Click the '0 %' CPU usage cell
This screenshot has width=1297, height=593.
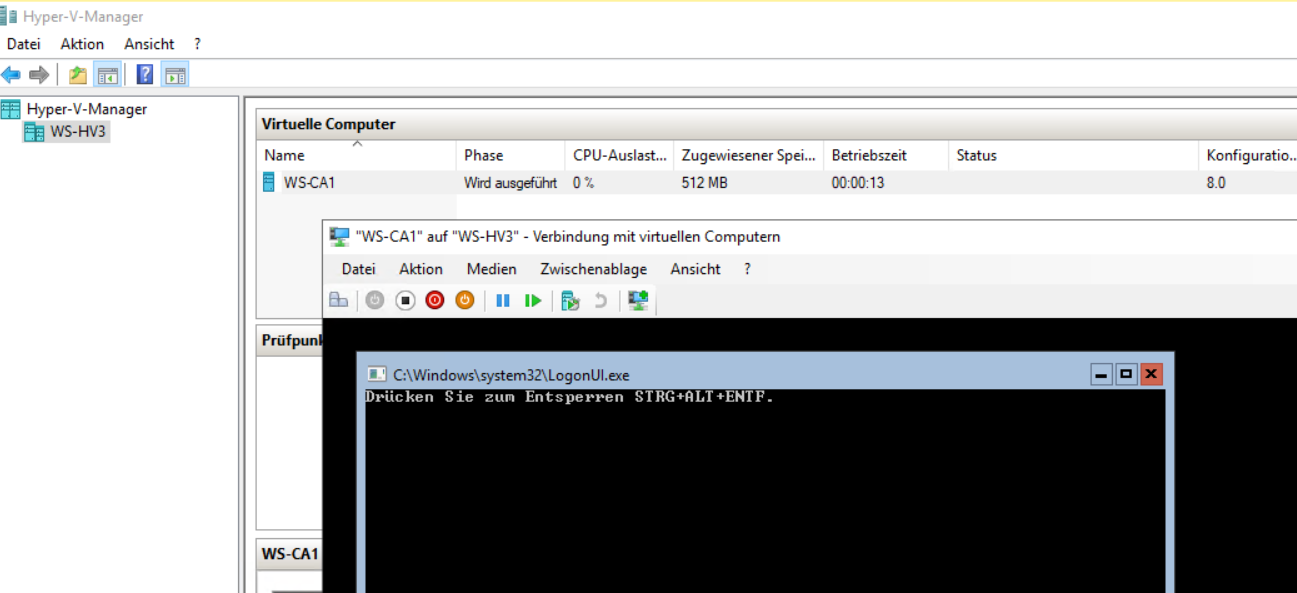[x=584, y=183]
